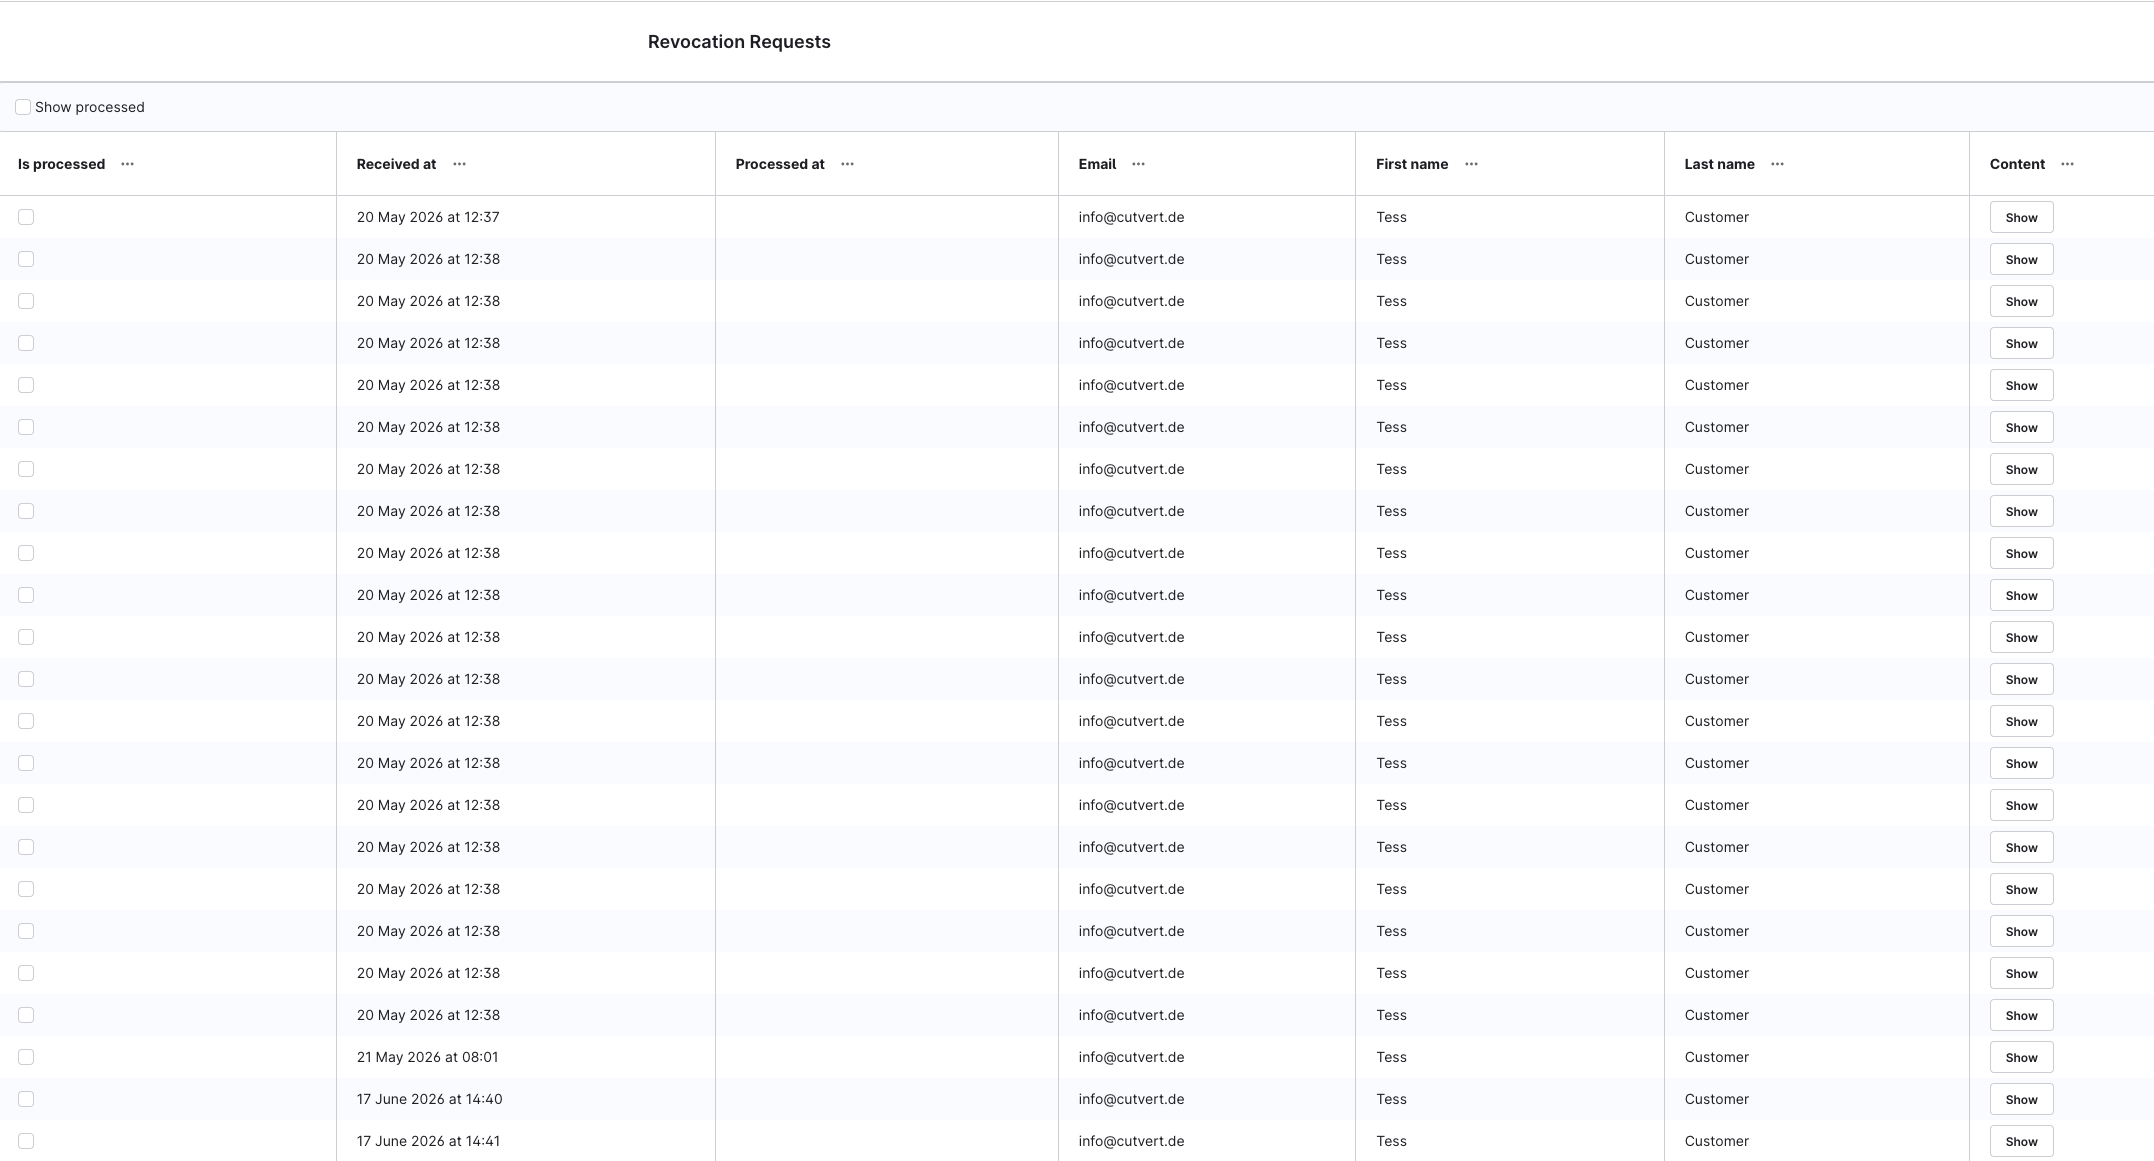Click the Email column header label

pyautogui.click(x=1097, y=164)
